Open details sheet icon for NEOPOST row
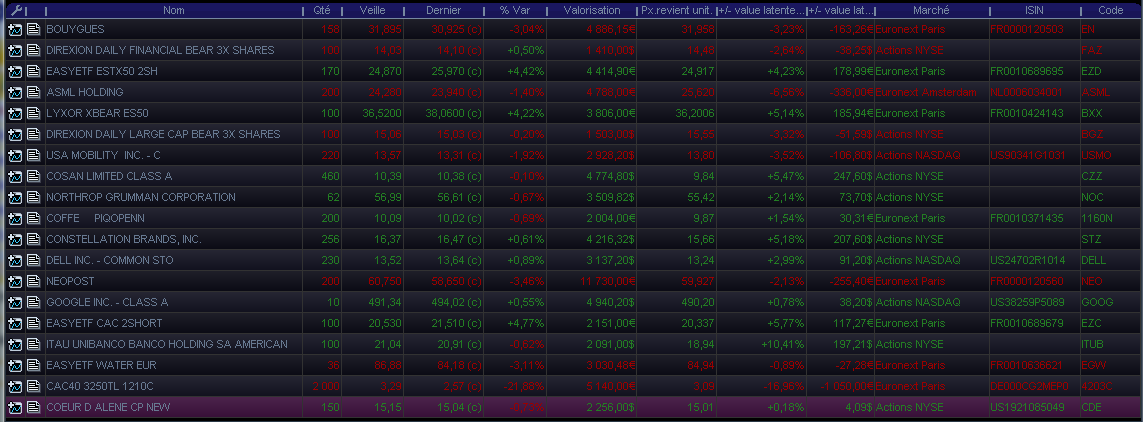Viewport: 1143px width, 422px height. 34,281
